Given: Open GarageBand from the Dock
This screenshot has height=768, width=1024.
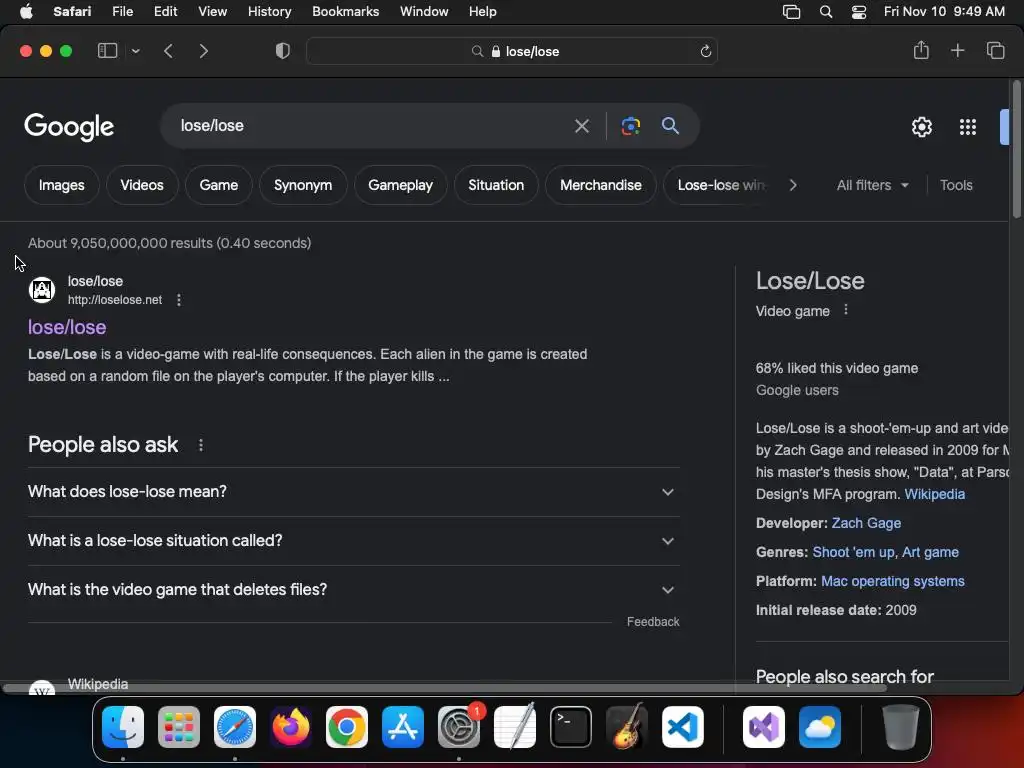Looking at the screenshot, I should (627, 727).
